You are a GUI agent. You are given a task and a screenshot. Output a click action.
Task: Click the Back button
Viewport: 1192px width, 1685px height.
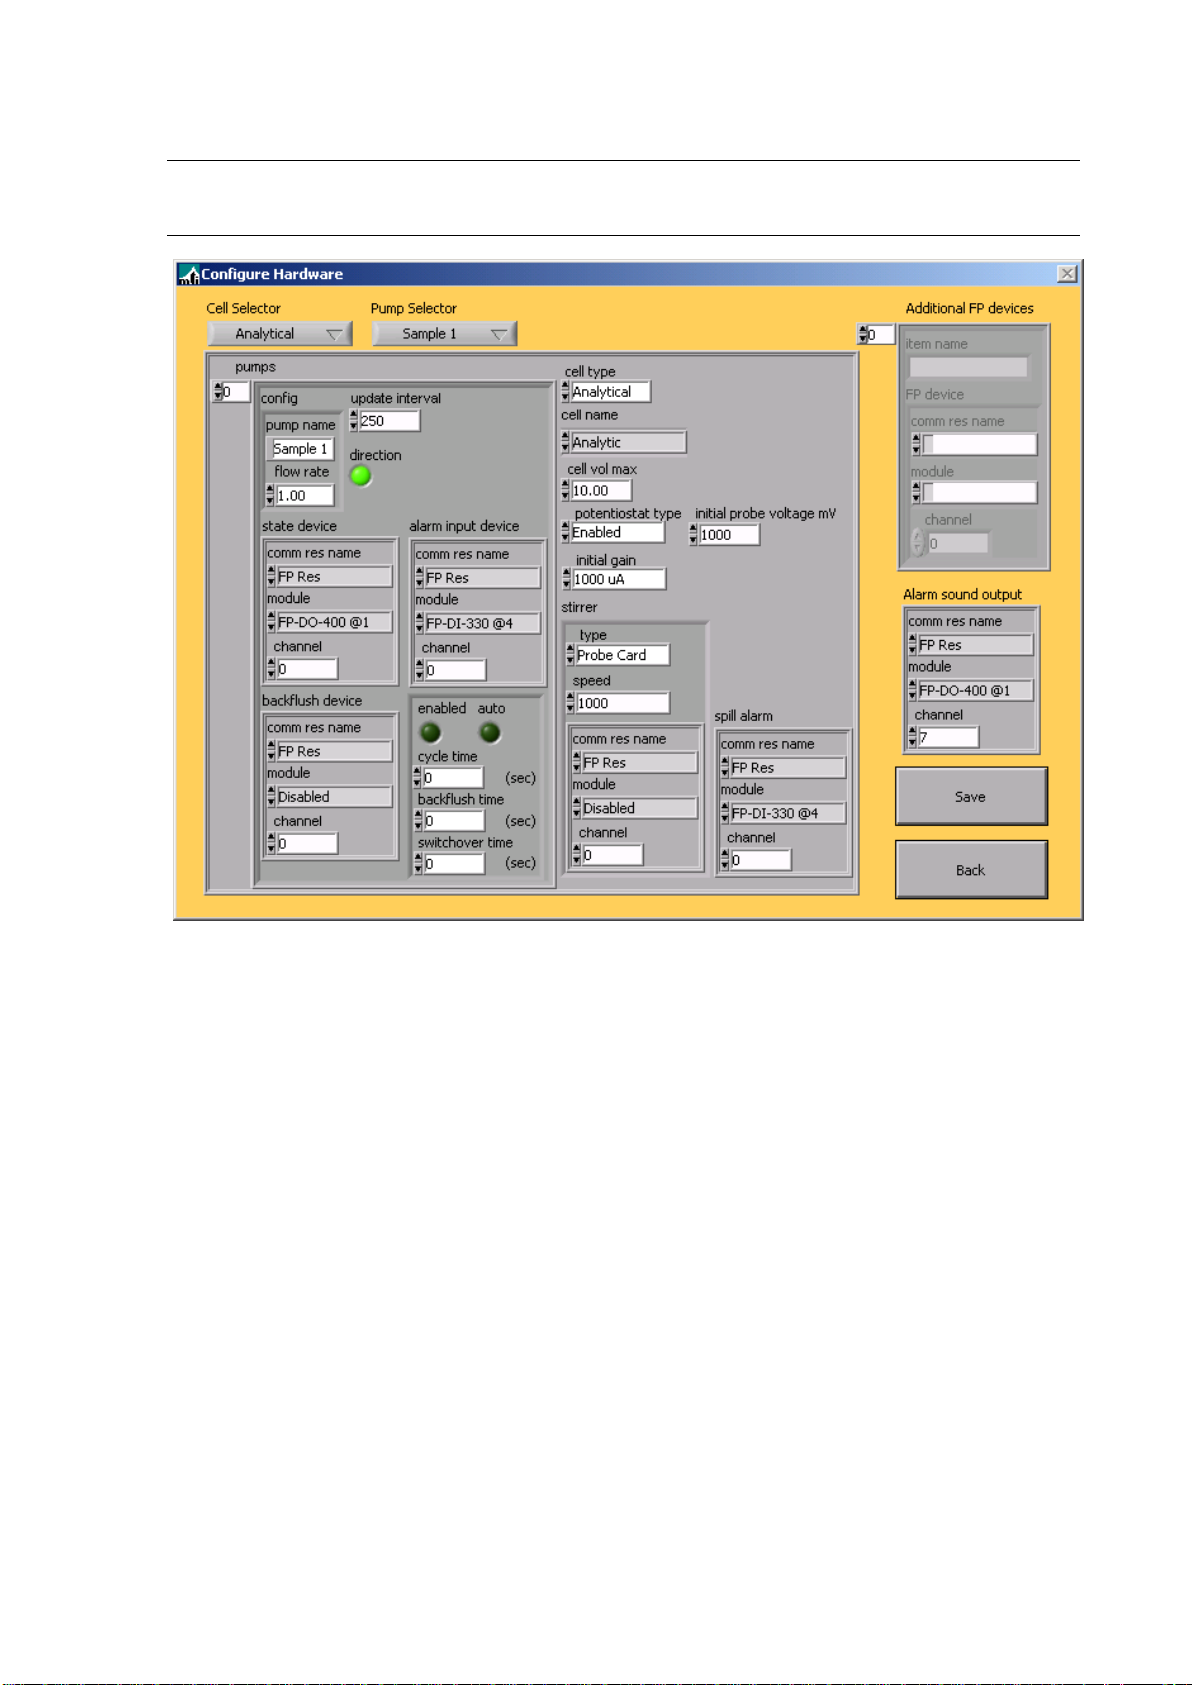[x=971, y=869]
